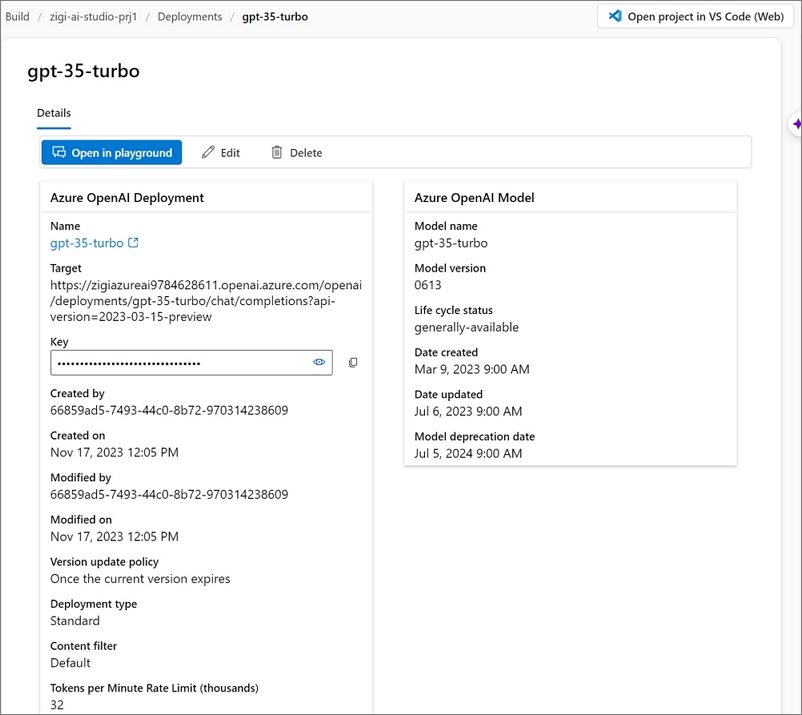Click Model version value 0613
This screenshot has height=715, width=802.
click(428, 285)
